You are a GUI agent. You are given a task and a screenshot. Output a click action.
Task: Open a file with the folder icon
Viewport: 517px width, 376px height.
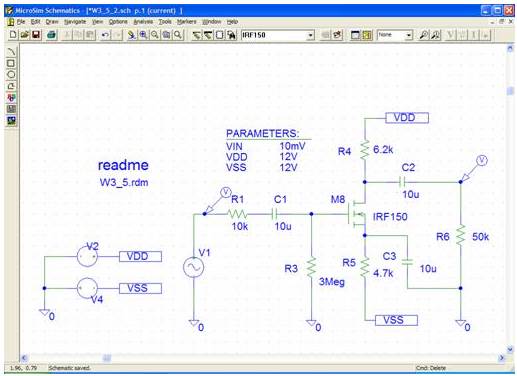point(24,35)
